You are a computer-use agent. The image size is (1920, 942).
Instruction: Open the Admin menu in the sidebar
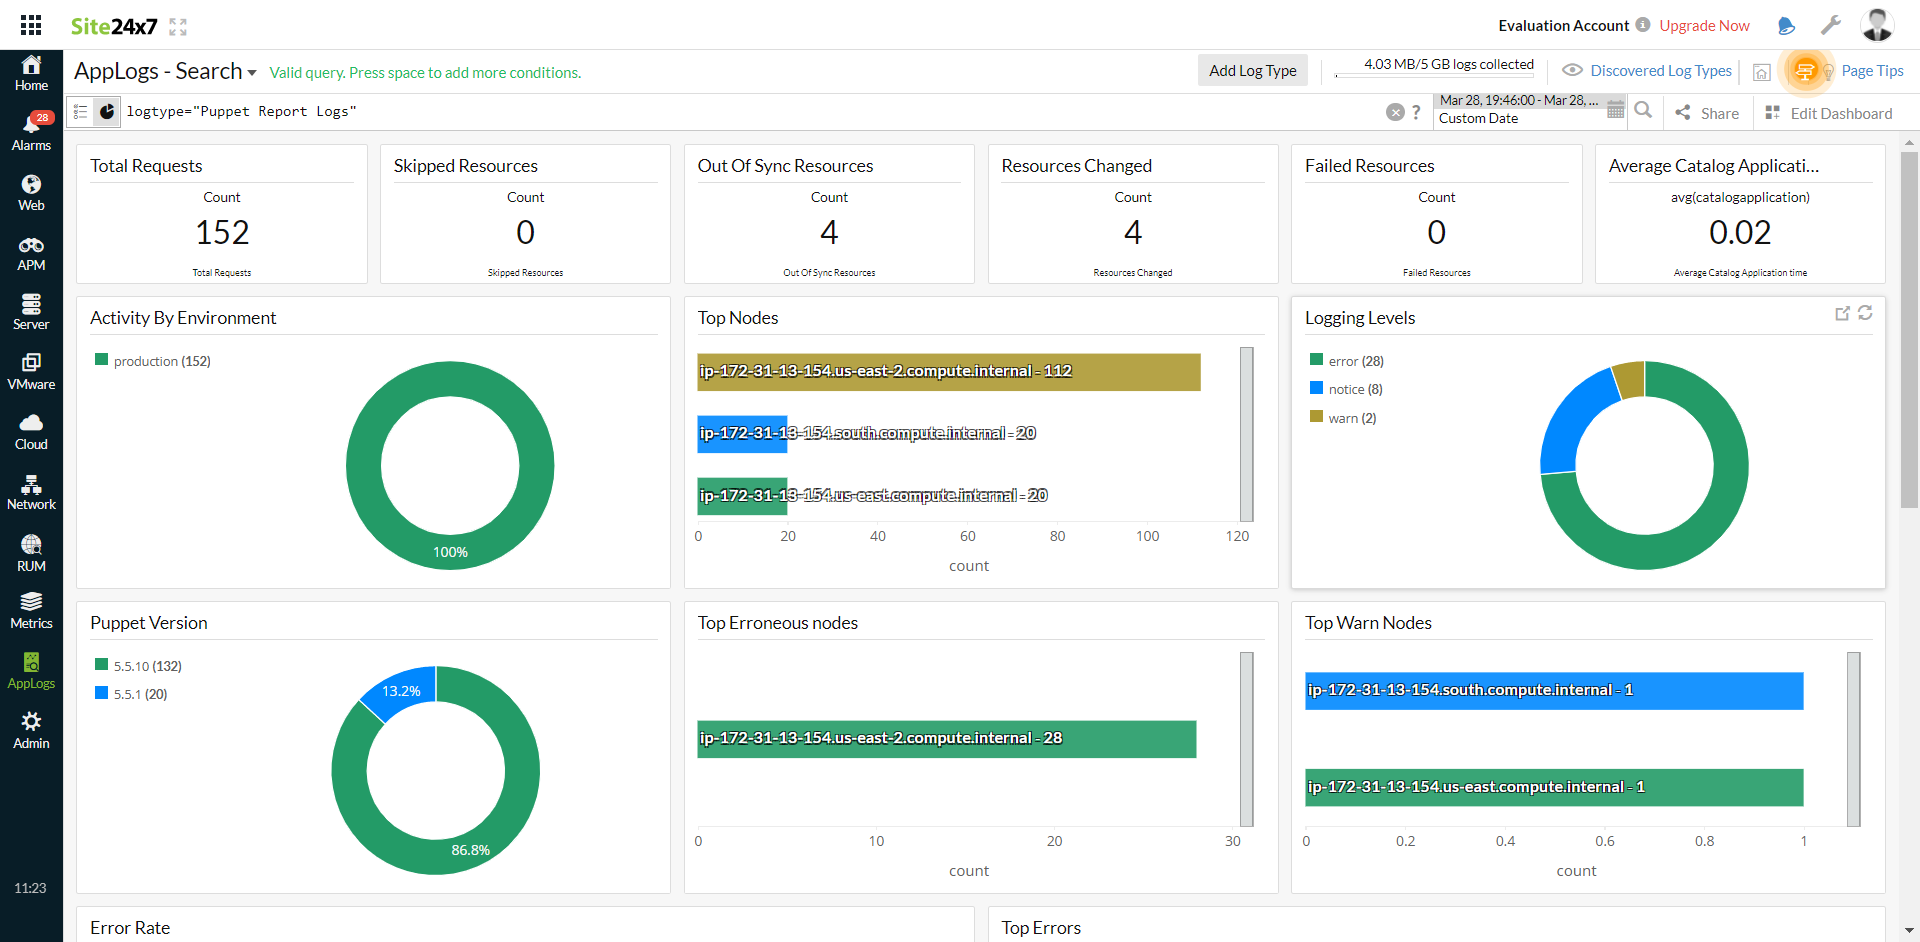tap(31, 730)
